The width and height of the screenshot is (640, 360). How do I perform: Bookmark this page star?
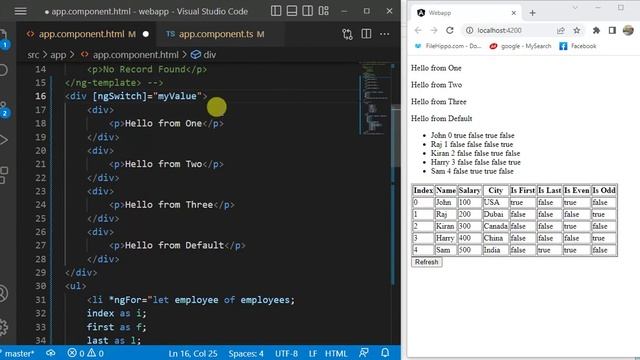(576, 30)
